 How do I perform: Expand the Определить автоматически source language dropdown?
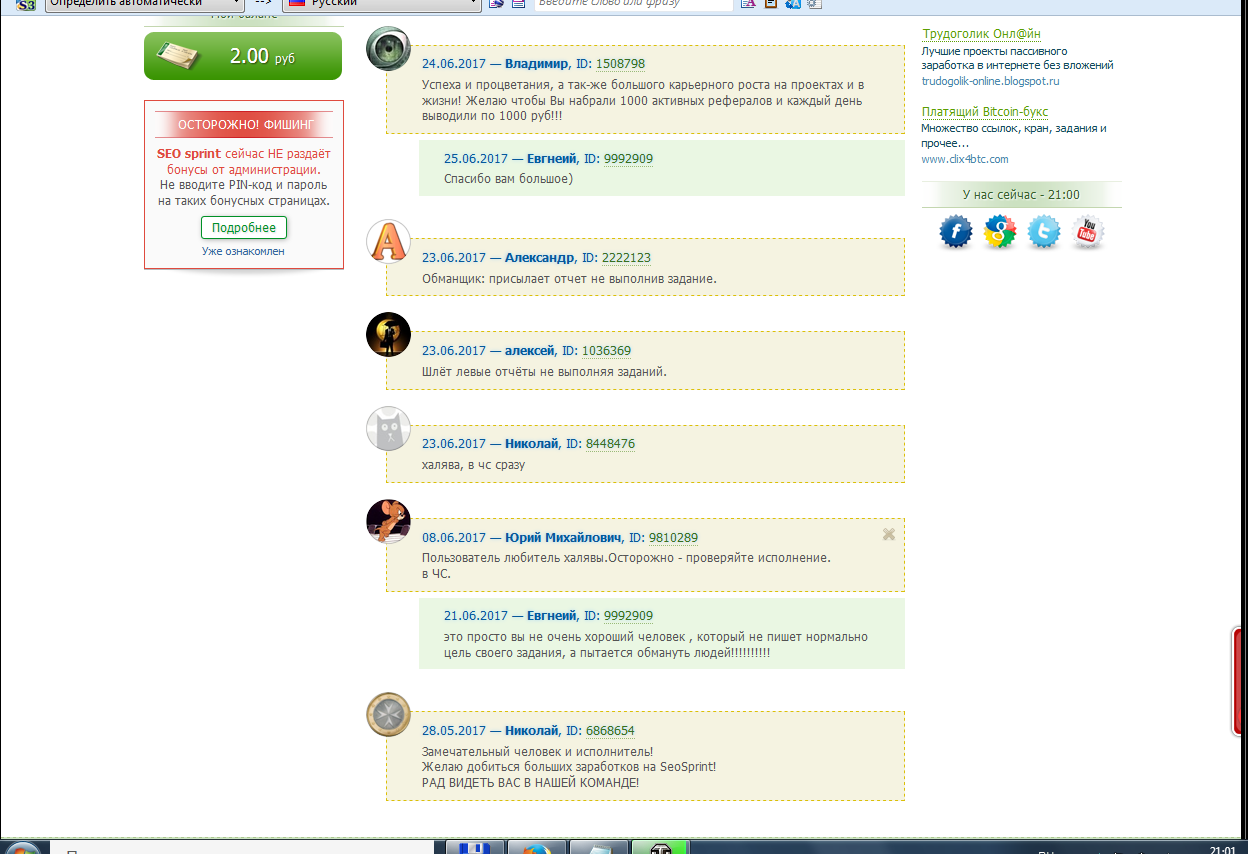pos(145,5)
